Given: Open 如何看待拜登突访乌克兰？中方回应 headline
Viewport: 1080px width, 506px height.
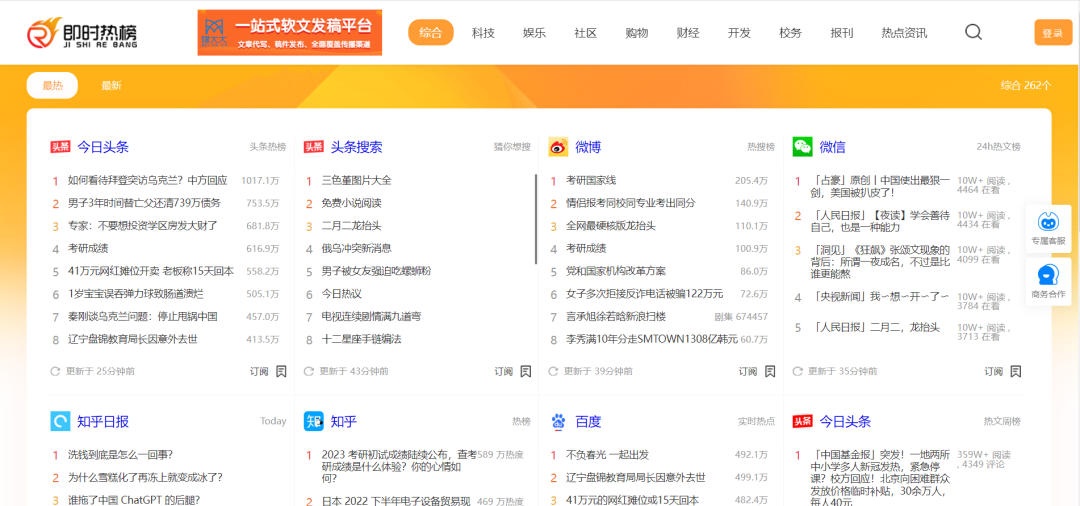Looking at the screenshot, I should (x=147, y=180).
